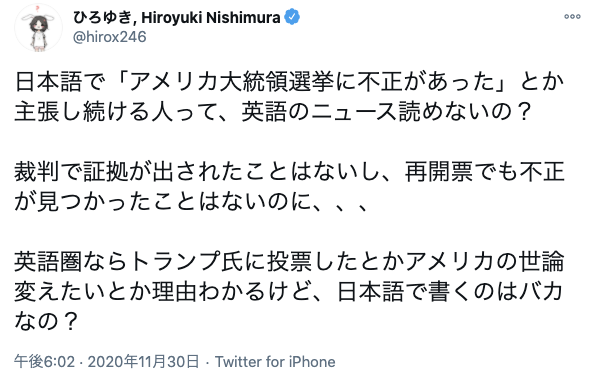Click the line starting 主張し続ける人って

273,111
